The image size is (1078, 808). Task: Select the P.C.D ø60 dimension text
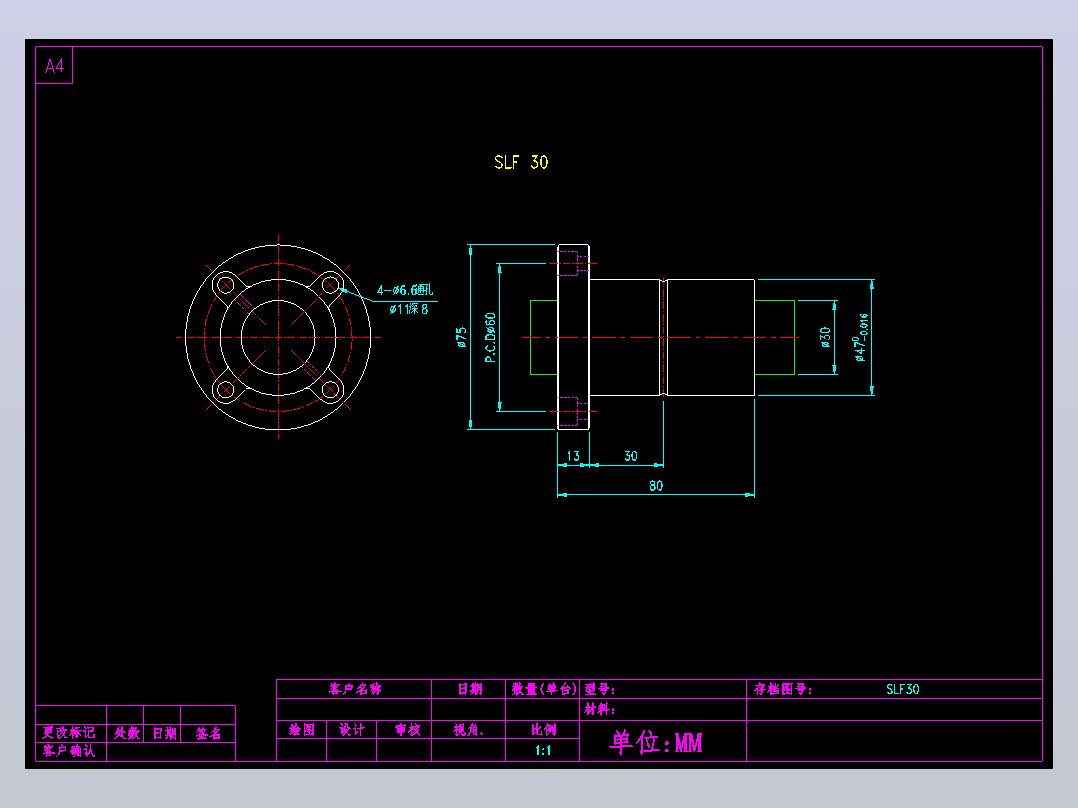[x=490, y=338]
